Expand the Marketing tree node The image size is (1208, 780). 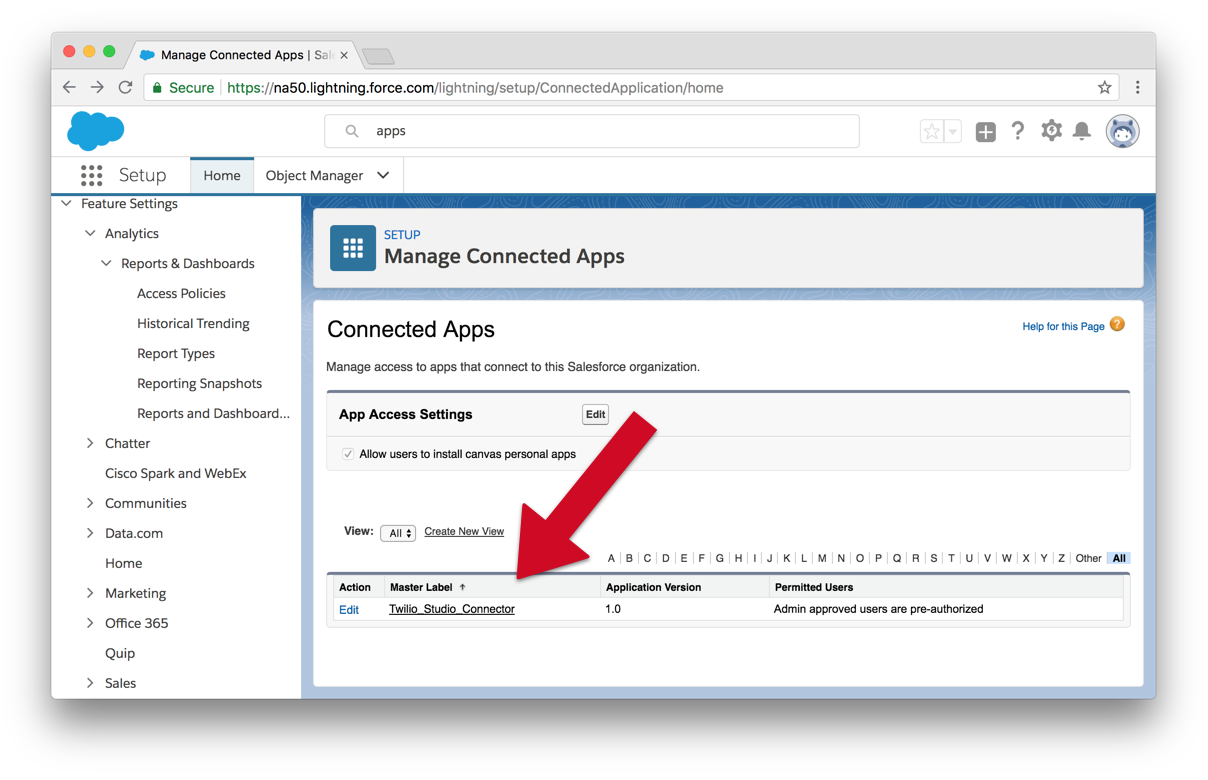pyautogui.click(x=90, y=593)
